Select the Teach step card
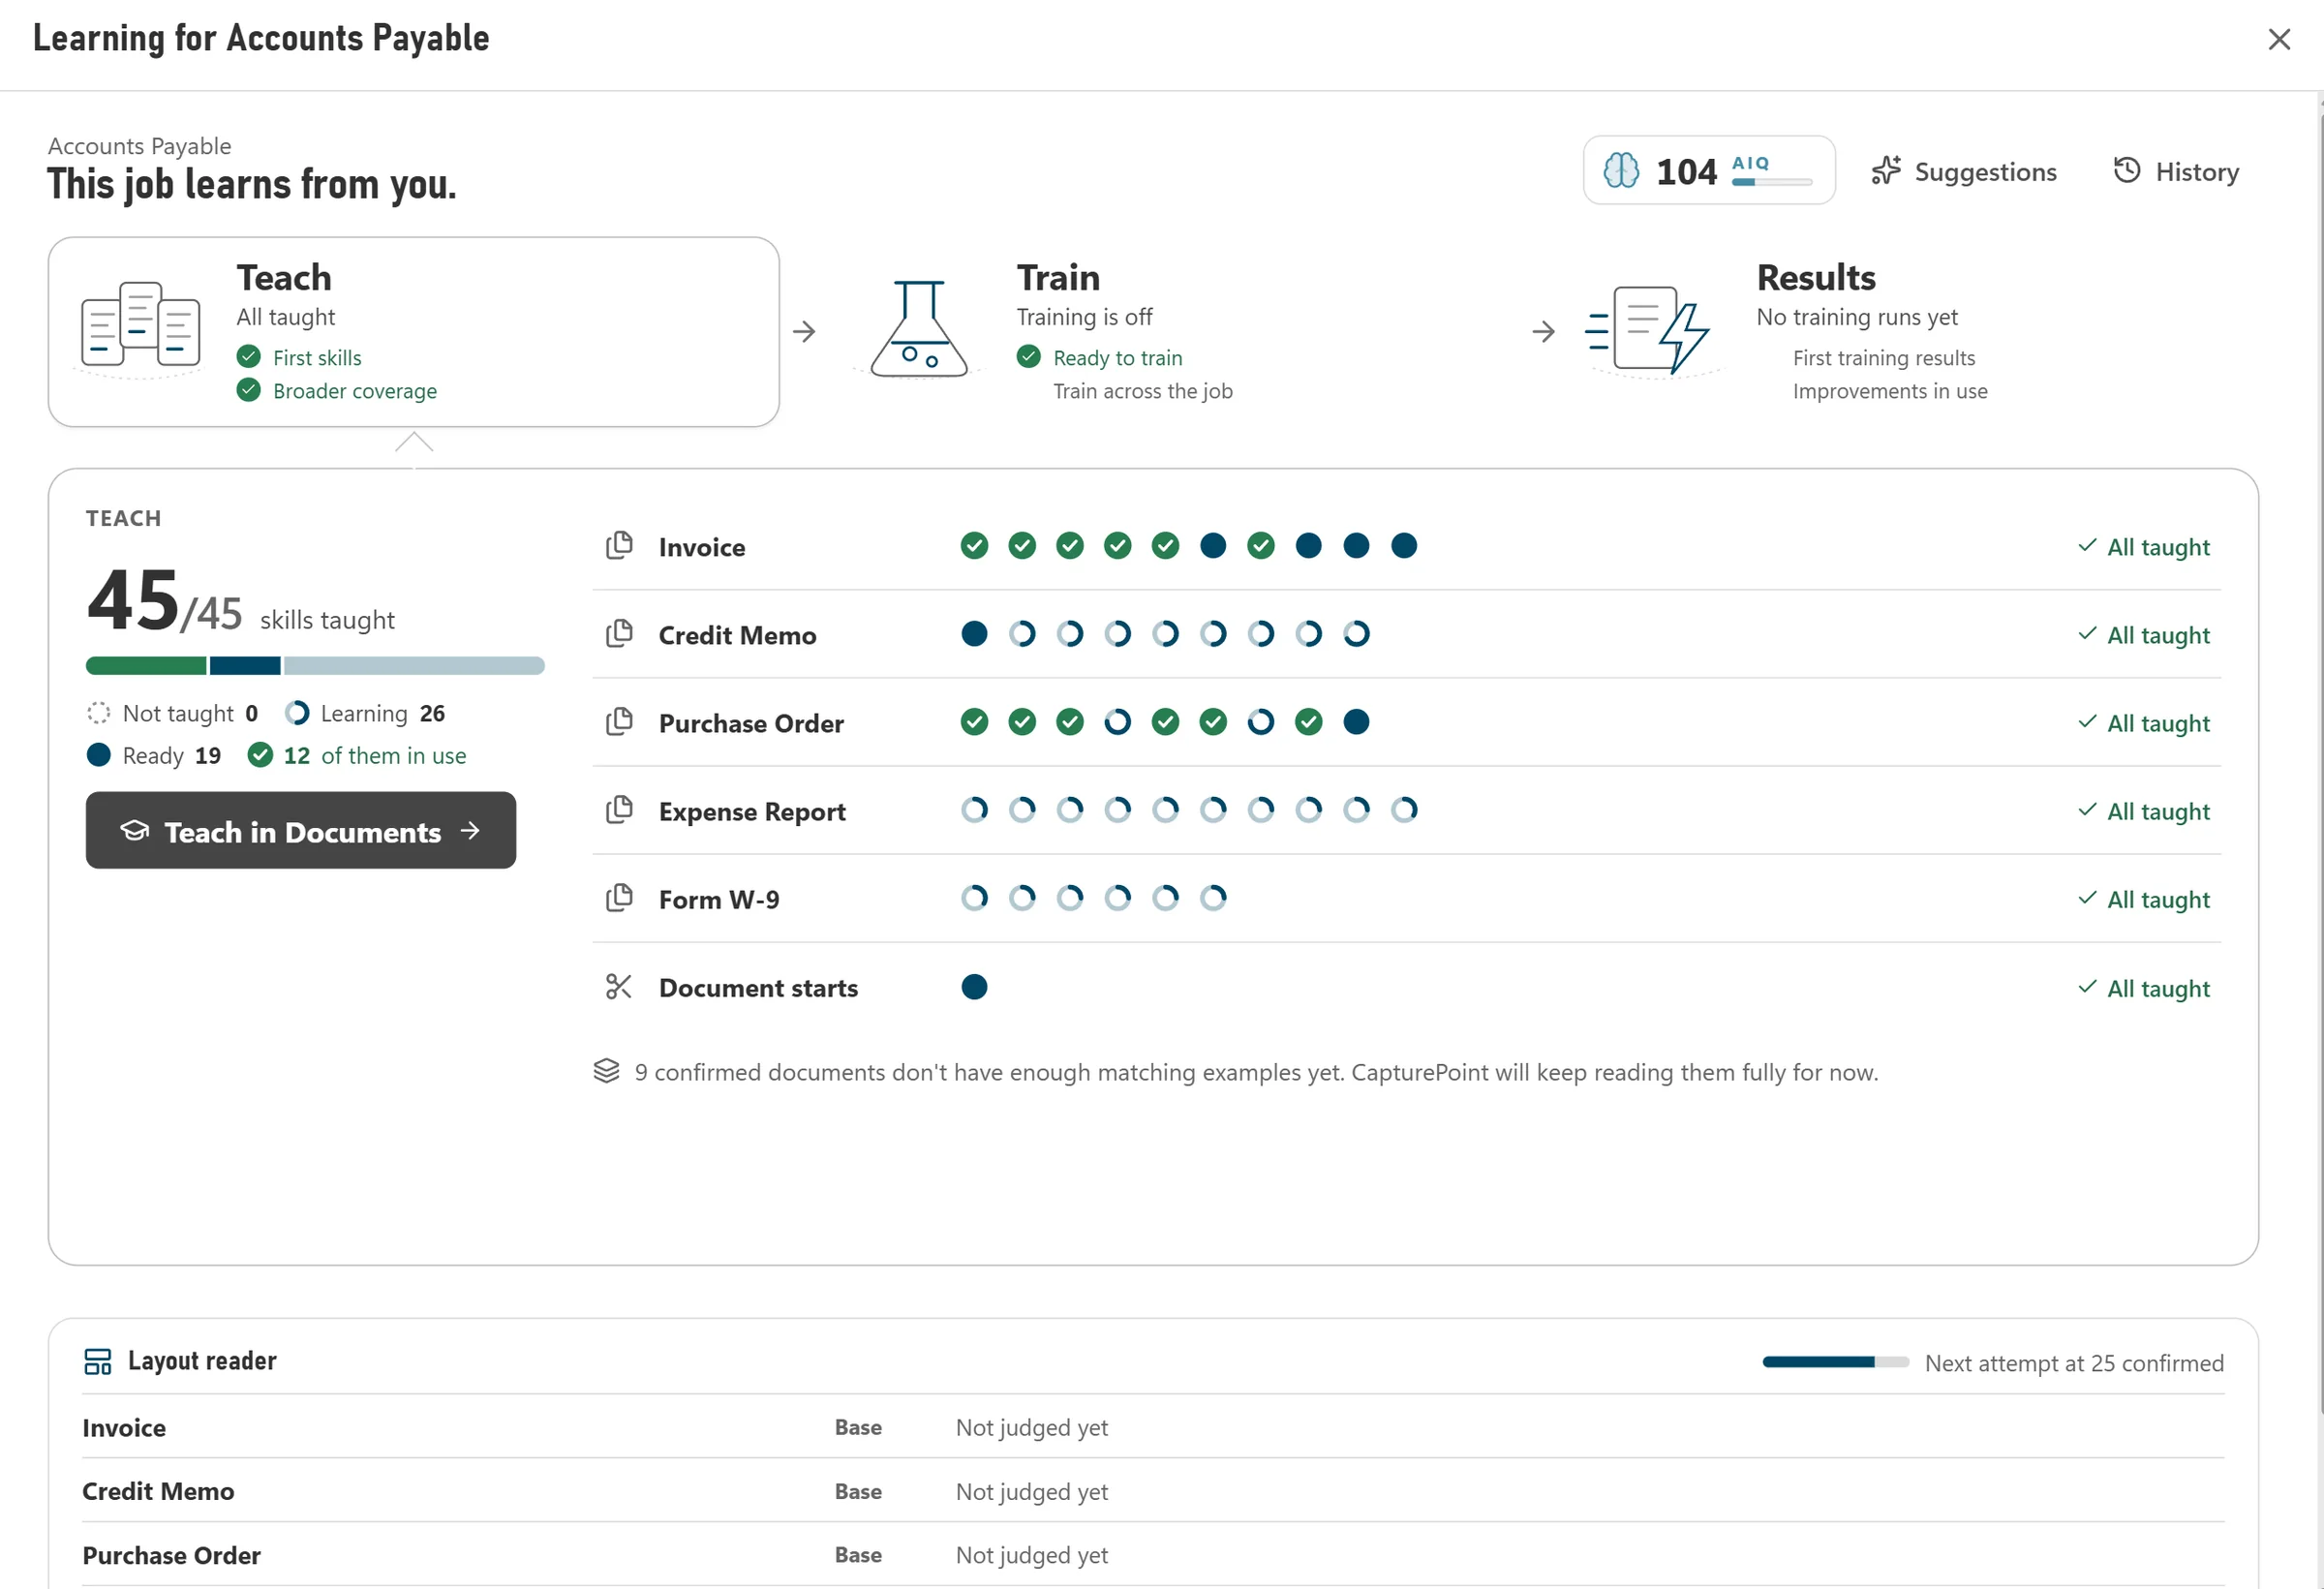Viewport: 2324px width, 1589px height. [x=413, y=332]
